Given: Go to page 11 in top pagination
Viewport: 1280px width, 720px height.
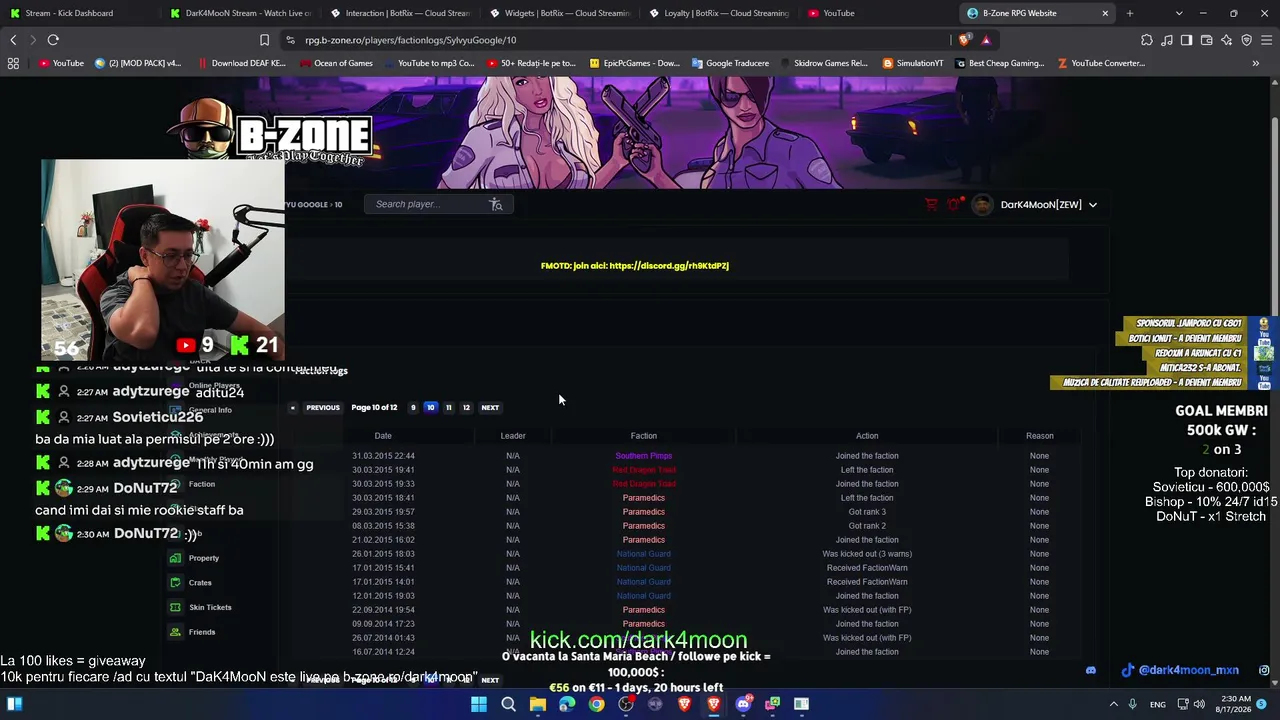Looking at the screenshot, I should tap(448, 408).
